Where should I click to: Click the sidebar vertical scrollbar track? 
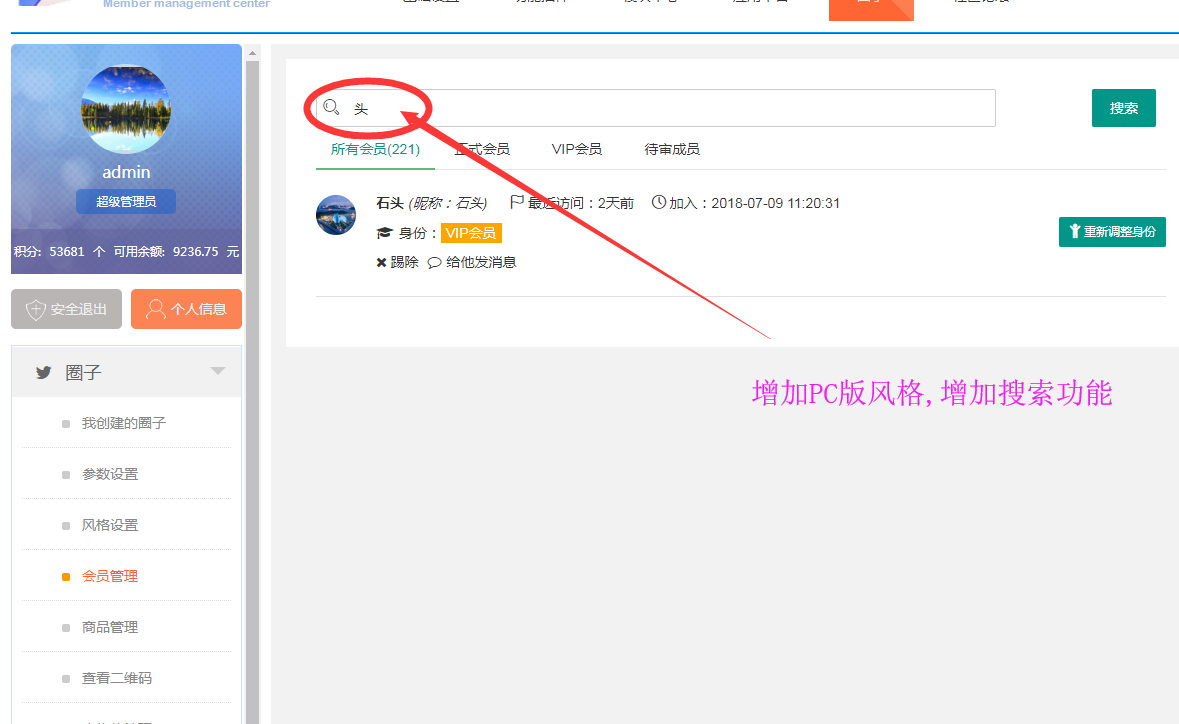point(253,391)
